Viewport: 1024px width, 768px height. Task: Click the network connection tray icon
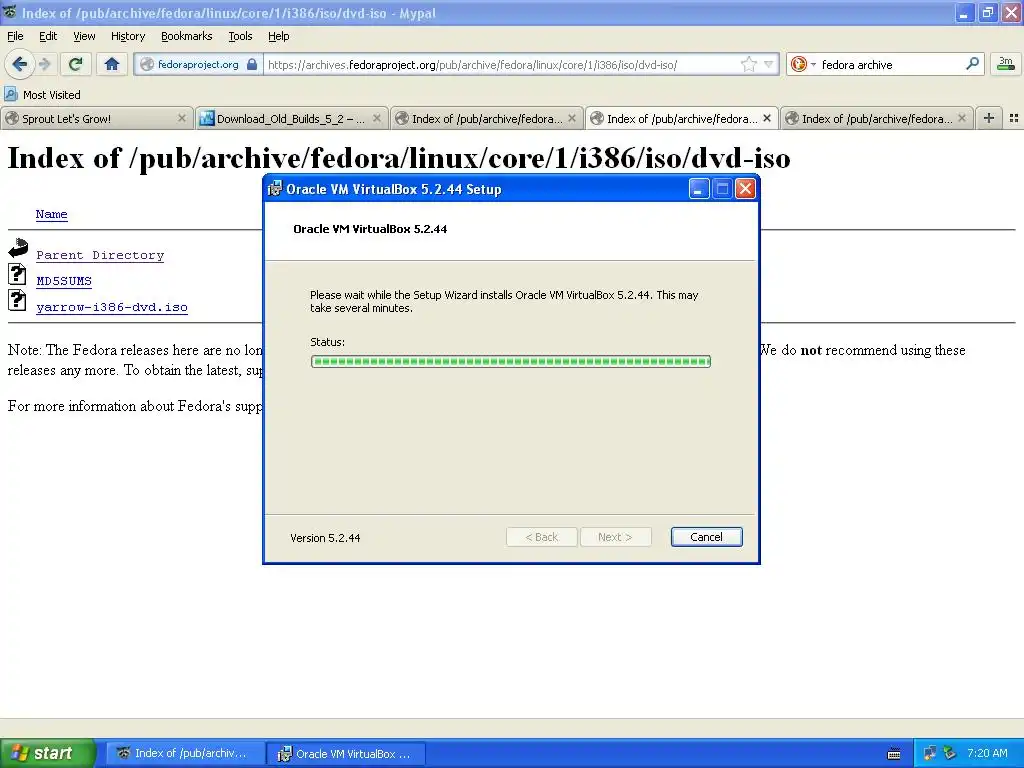929,754
